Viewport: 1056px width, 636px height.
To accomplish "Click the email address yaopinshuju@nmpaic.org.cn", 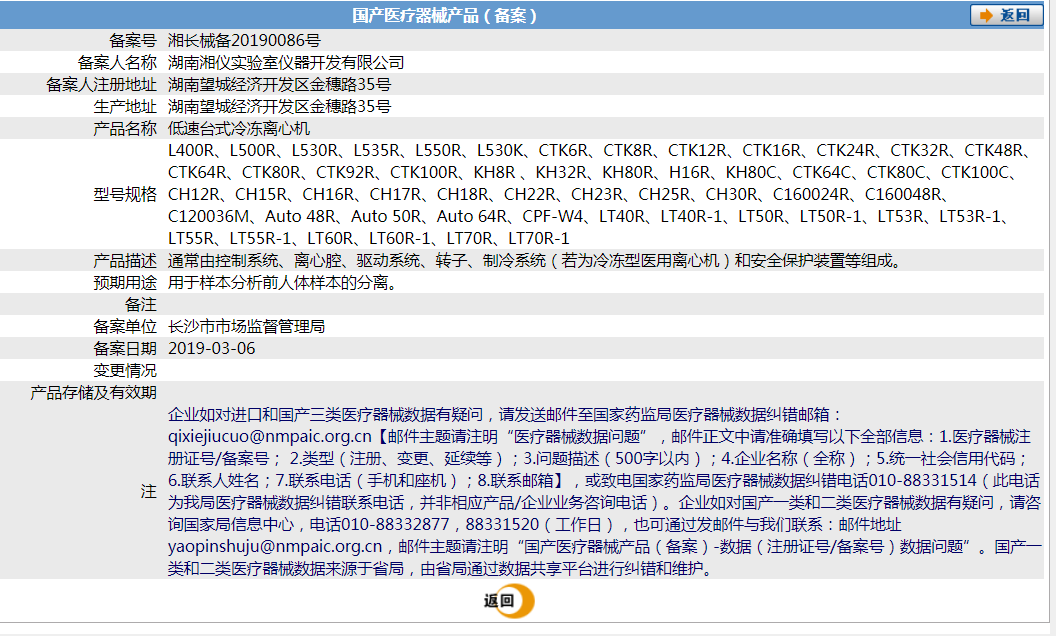I will pyautogui.click(x=275, y=546).
